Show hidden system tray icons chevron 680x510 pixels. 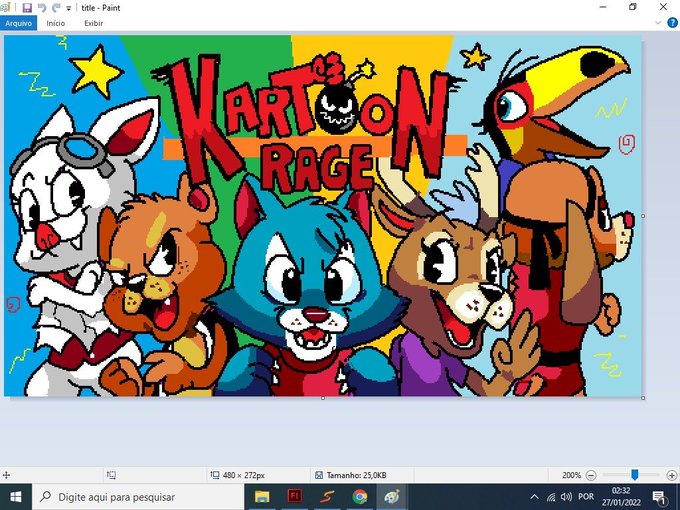pos(534,497)
